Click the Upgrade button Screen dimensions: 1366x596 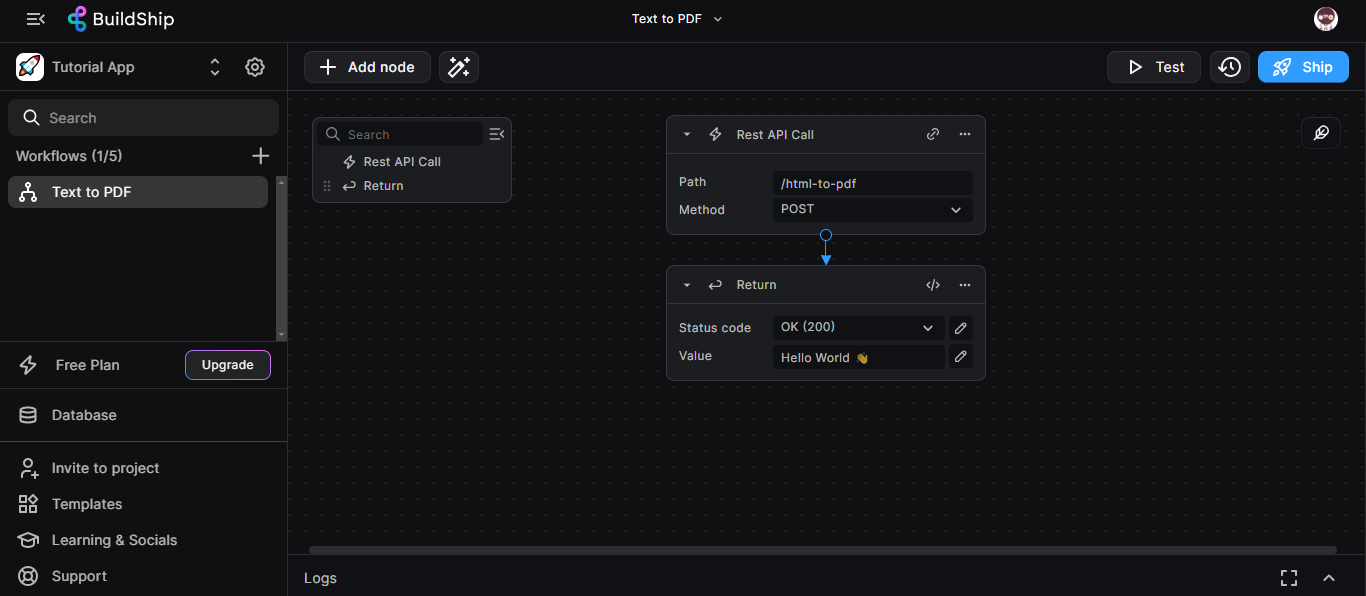(x=227, y=364)
